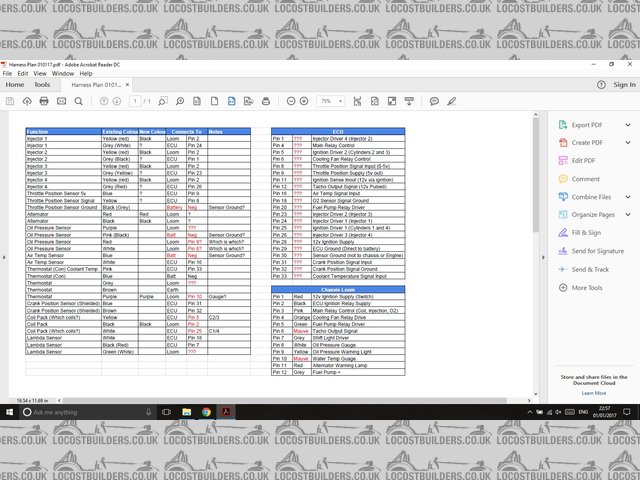Click the 'Chassis Loom' table header
Image resolution: width=640 pixels, height=480 pixels.
pos(338,289)
